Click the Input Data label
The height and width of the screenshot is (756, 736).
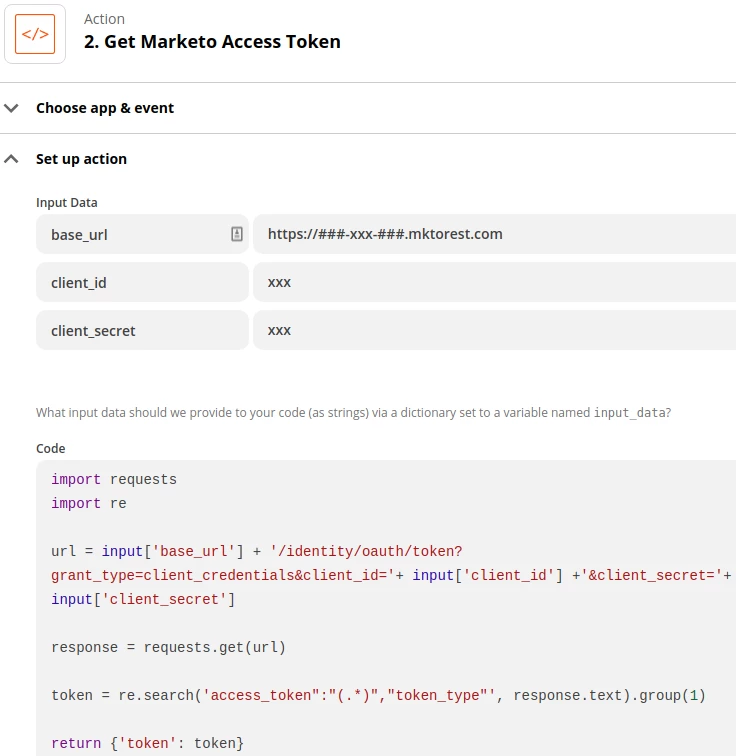(67, 202)
